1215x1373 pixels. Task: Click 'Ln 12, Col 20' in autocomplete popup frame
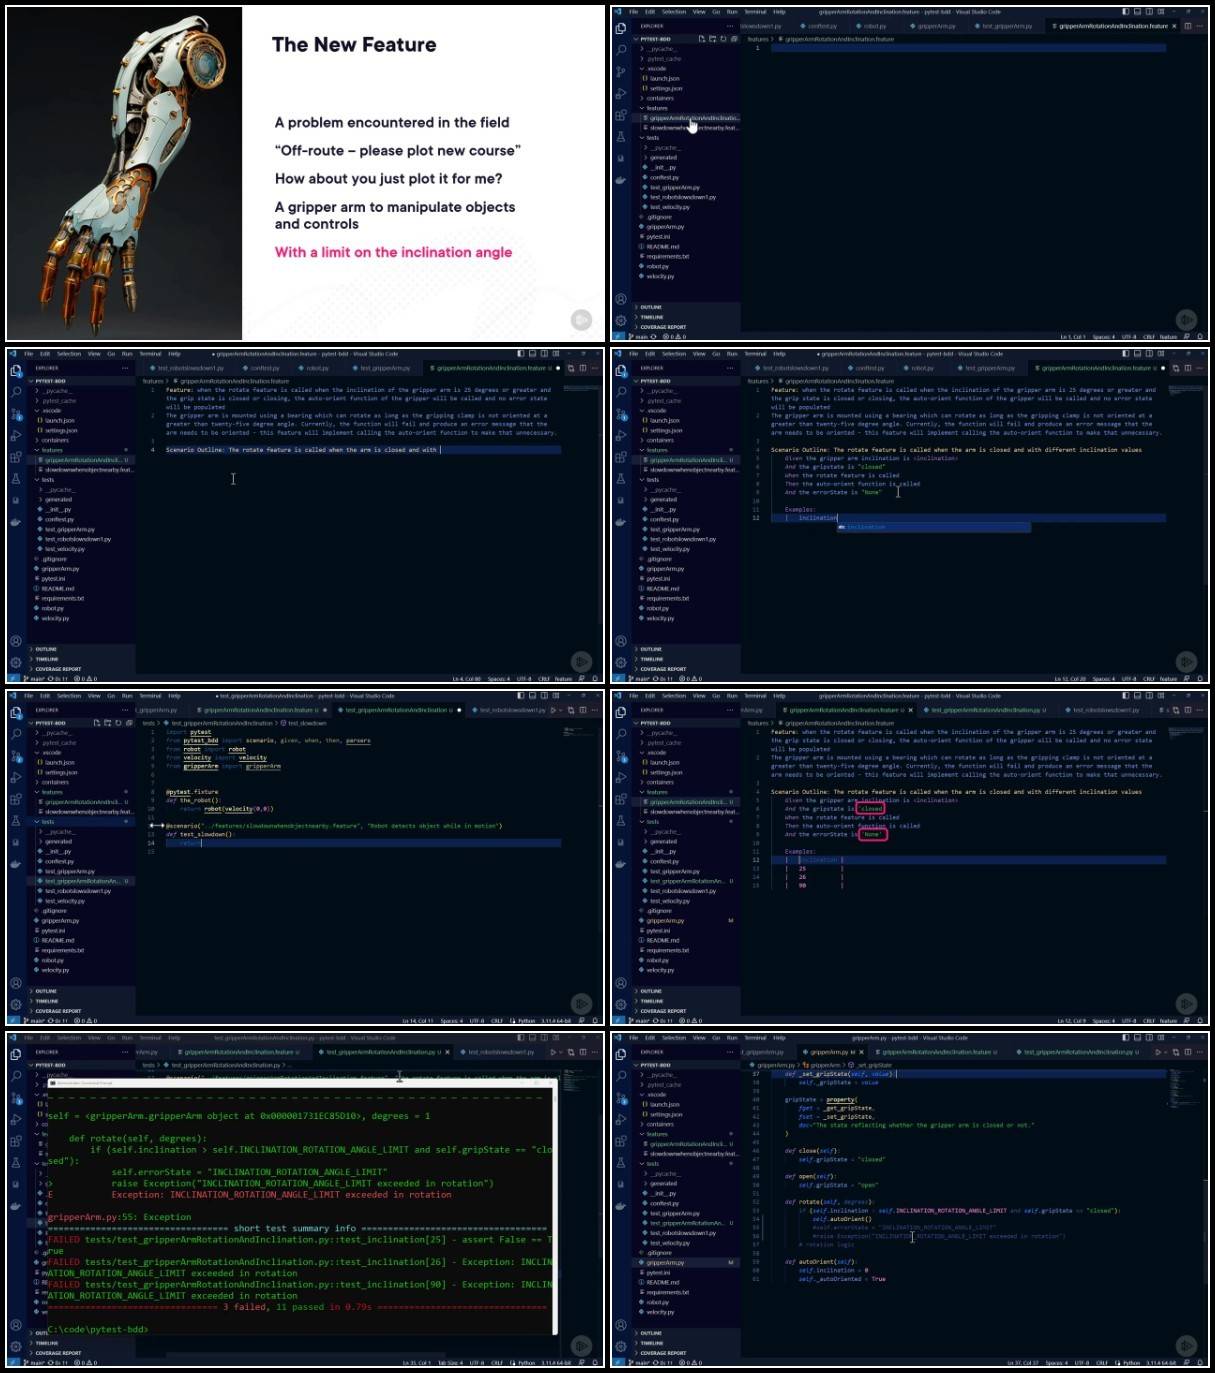[x=1069, y=679]
